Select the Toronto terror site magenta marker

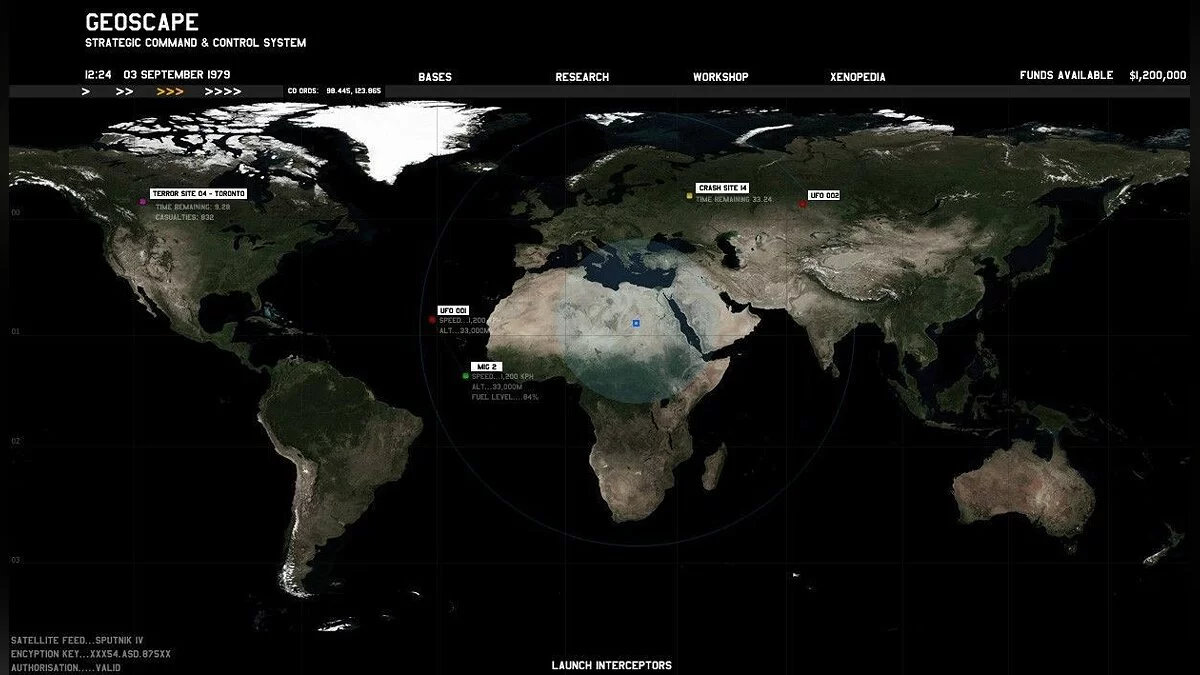(x=143, y=202)
